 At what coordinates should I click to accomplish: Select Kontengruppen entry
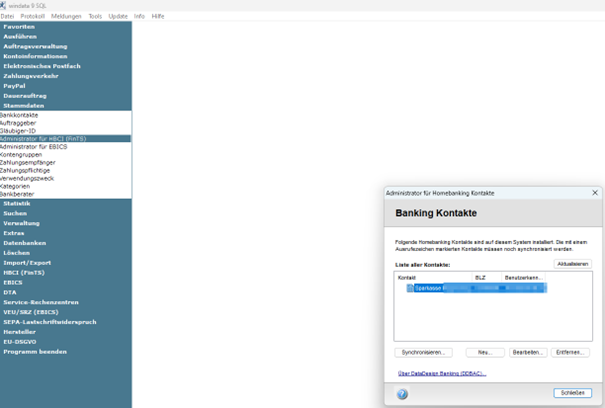66,154
